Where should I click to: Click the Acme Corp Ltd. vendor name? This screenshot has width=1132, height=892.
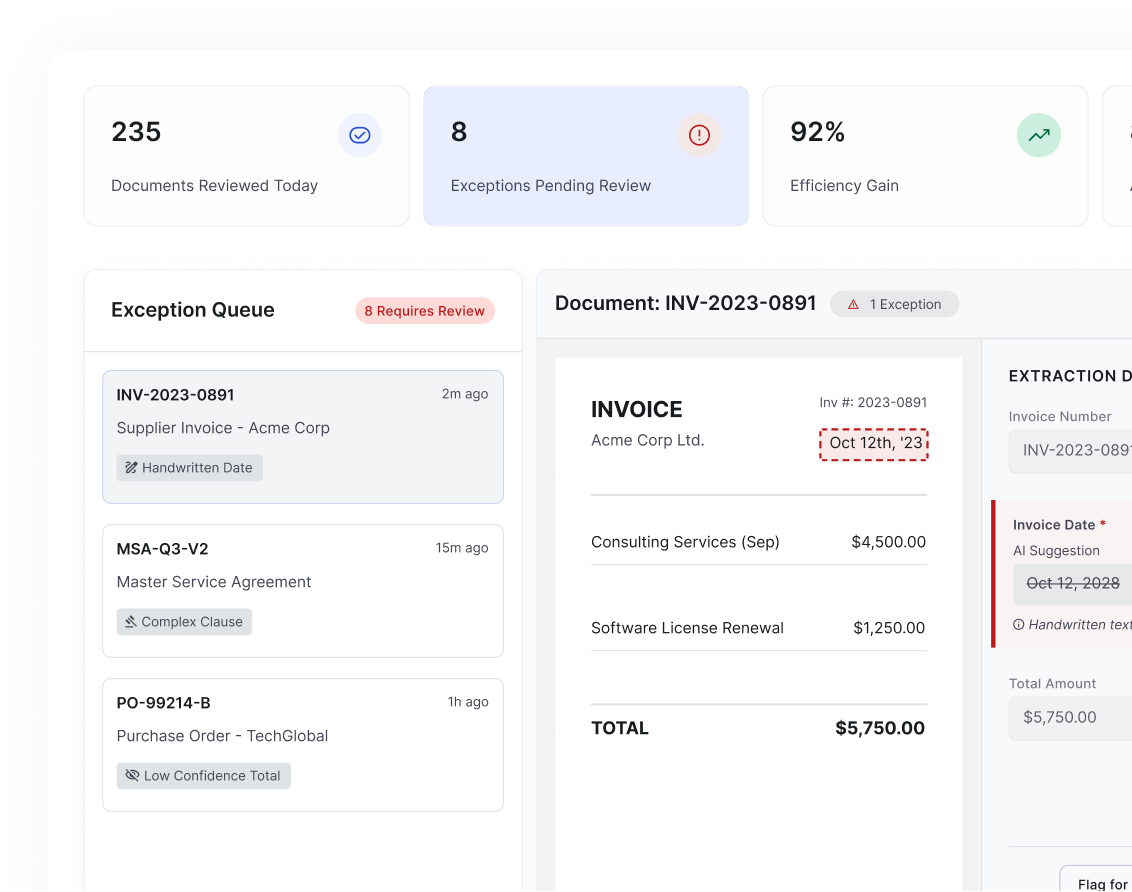[x=648, y=440]
